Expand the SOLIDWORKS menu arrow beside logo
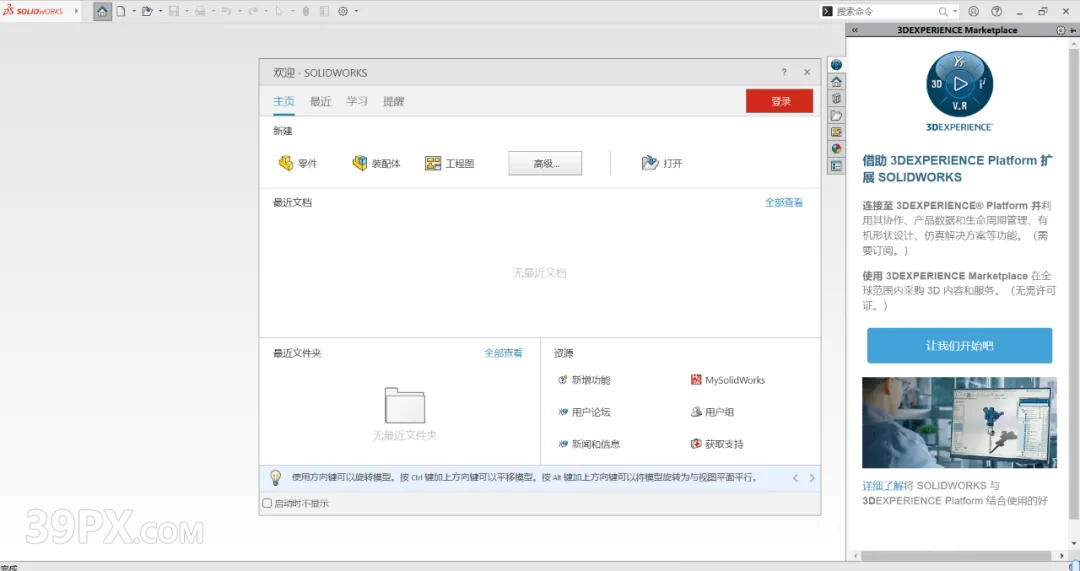1080x571 pixels. [x=76, y=11]
